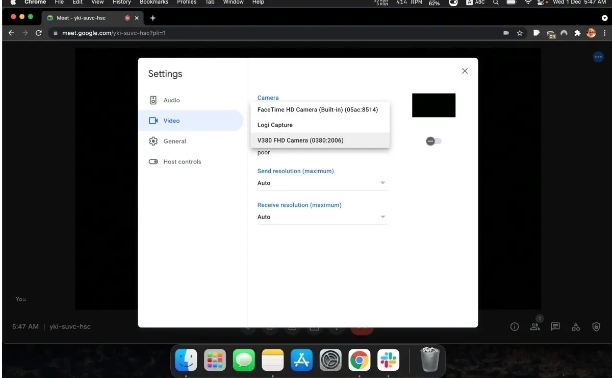The height and width of the screenshot is (378, 612).
Task: Open a new Chrome tab
Action: 153,18
